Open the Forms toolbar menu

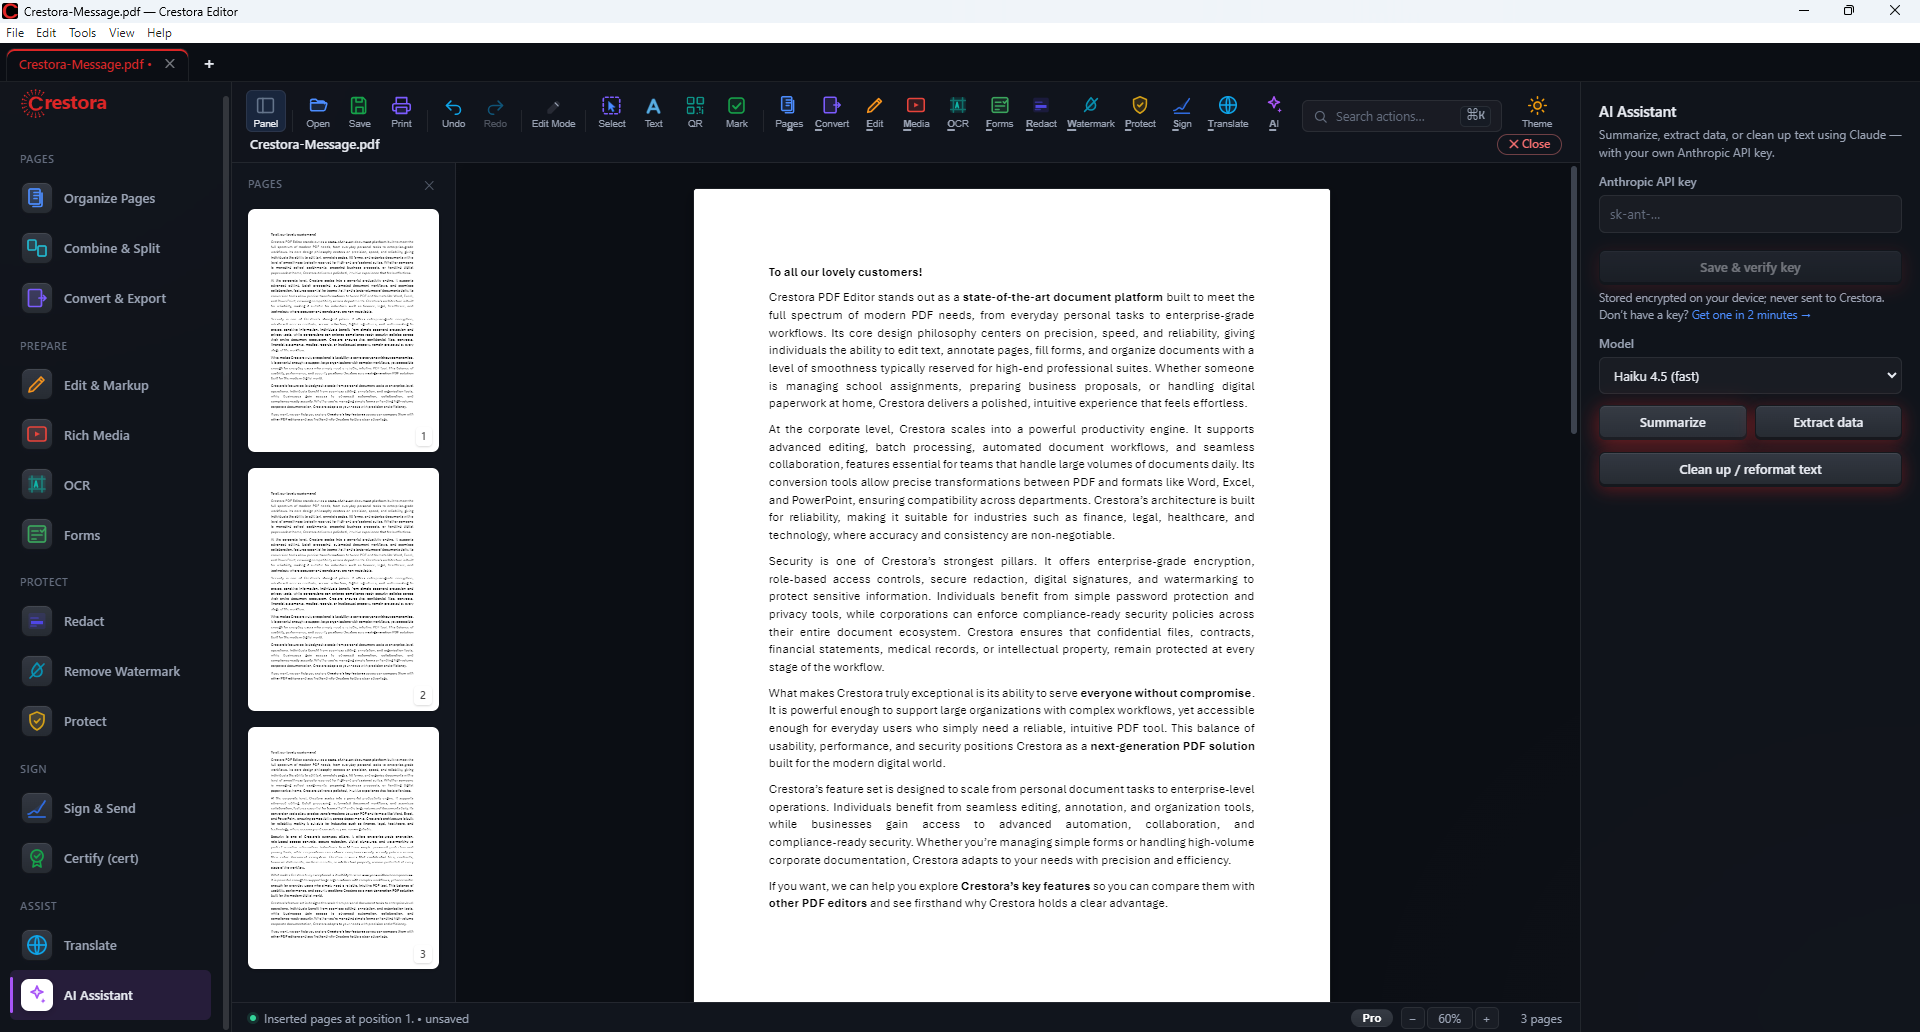(999, 112)
